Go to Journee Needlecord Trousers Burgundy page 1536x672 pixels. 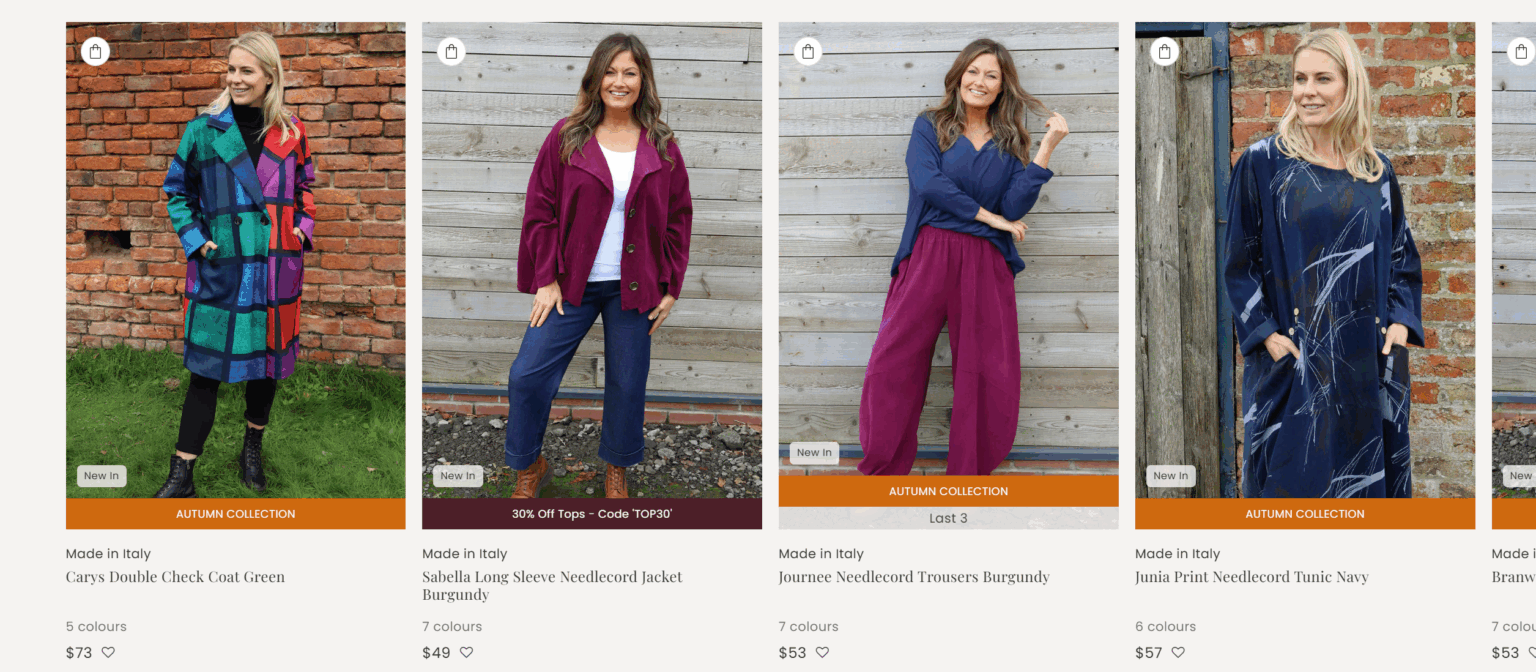coord(914,577)
